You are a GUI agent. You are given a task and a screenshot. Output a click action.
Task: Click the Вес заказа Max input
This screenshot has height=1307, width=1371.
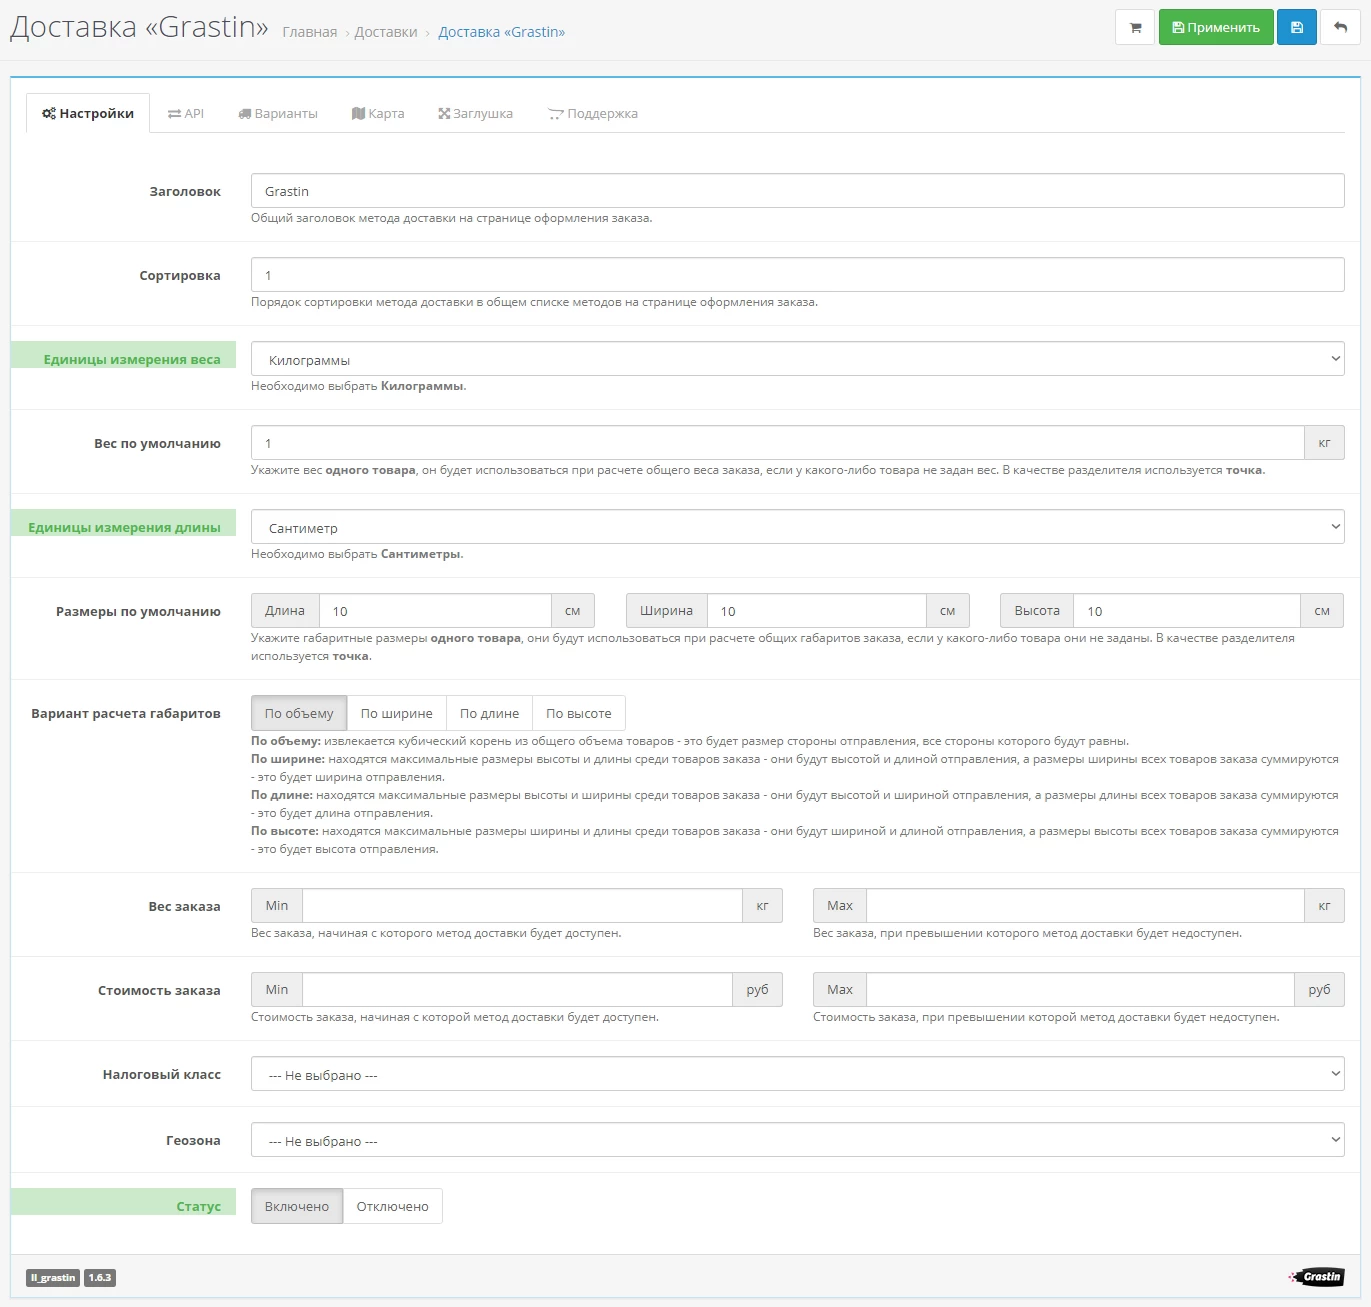(1086, 905)
